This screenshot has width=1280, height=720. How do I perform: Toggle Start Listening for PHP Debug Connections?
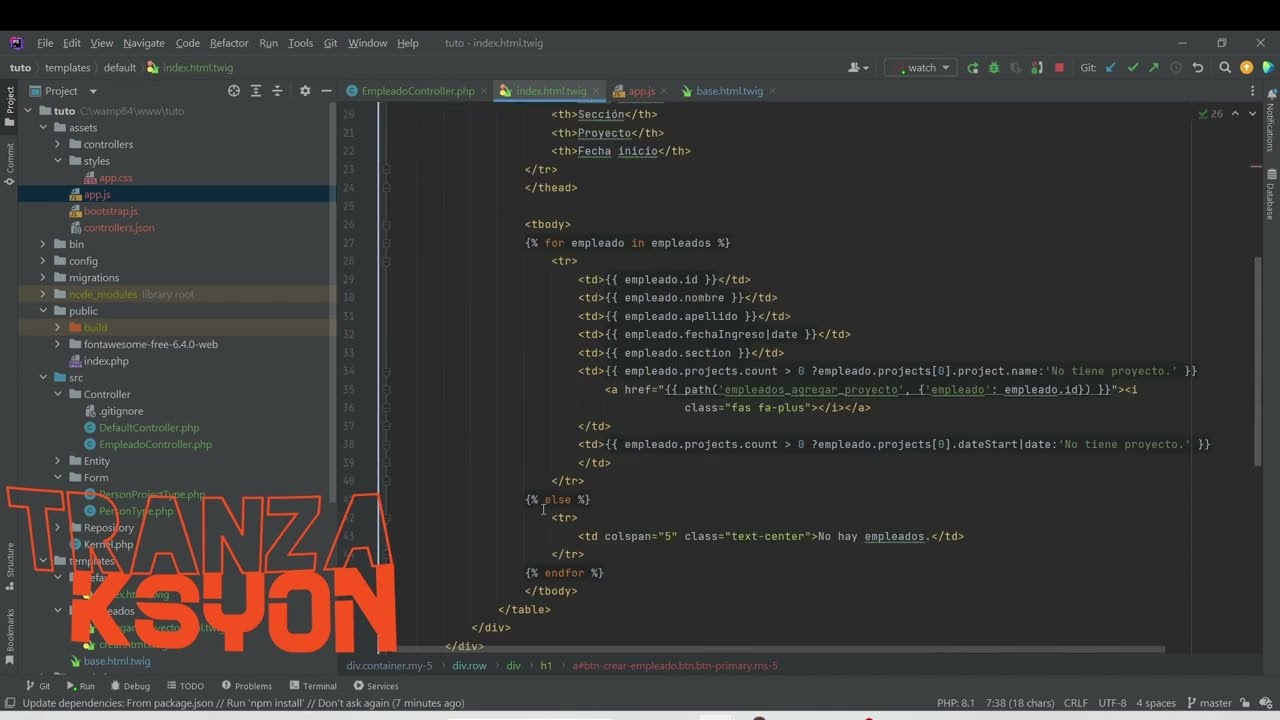1037,68
